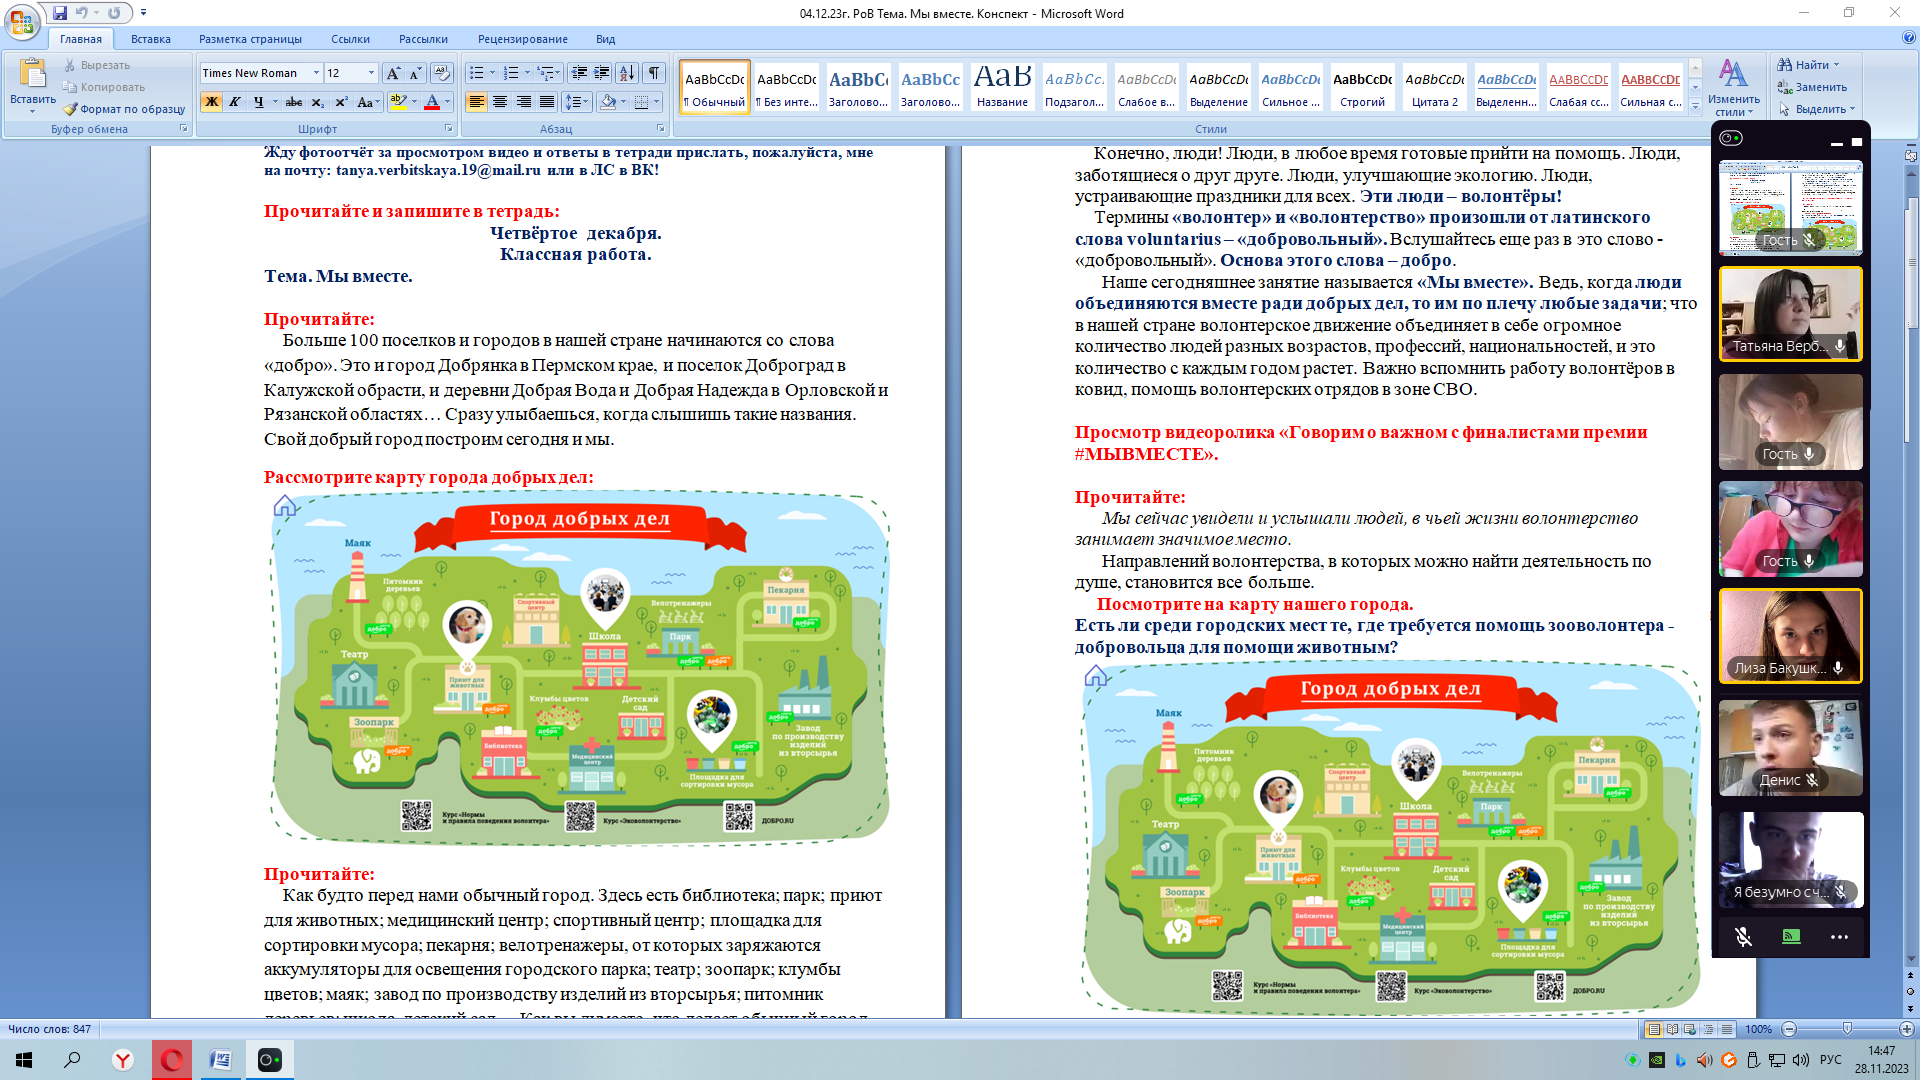Click zoom in plus button
Image resolution: width=1920 pixels, height=1080 pixels.
(1906, 1029)
